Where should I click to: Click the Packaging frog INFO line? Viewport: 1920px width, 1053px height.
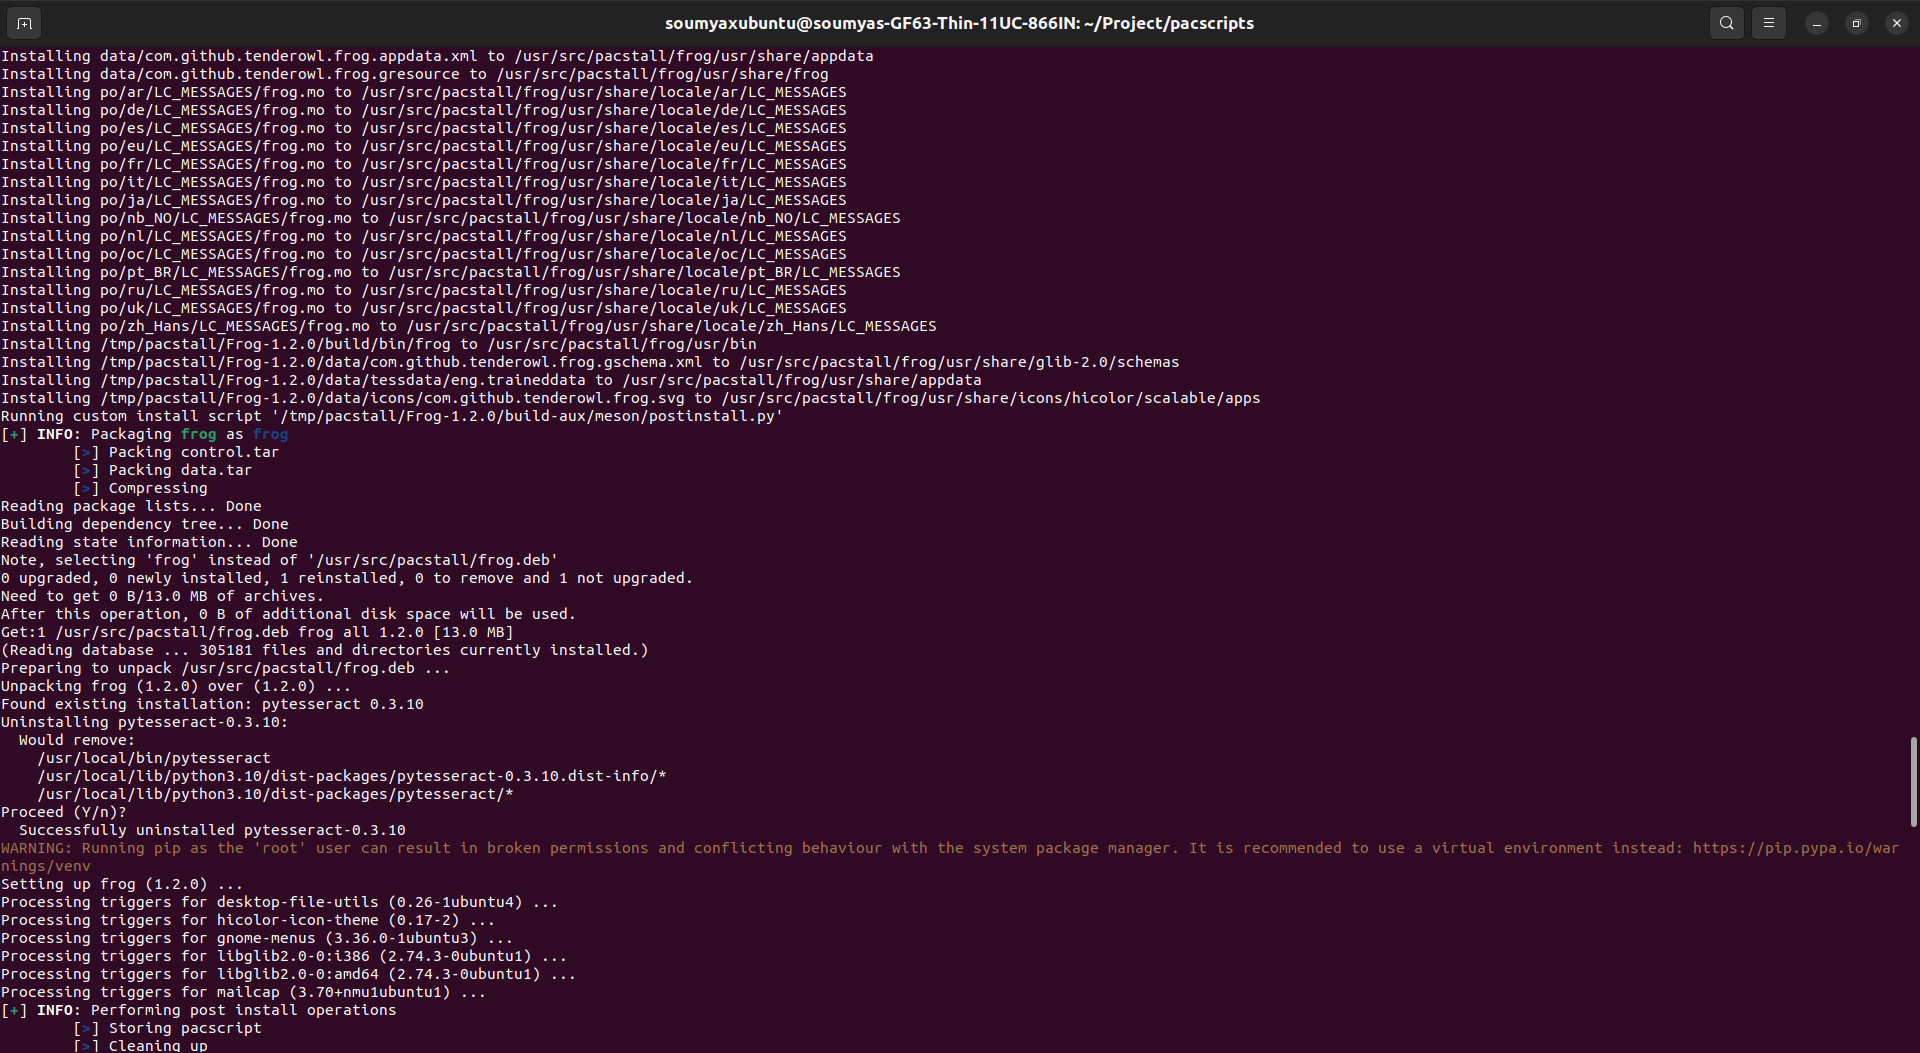[145, 434]
